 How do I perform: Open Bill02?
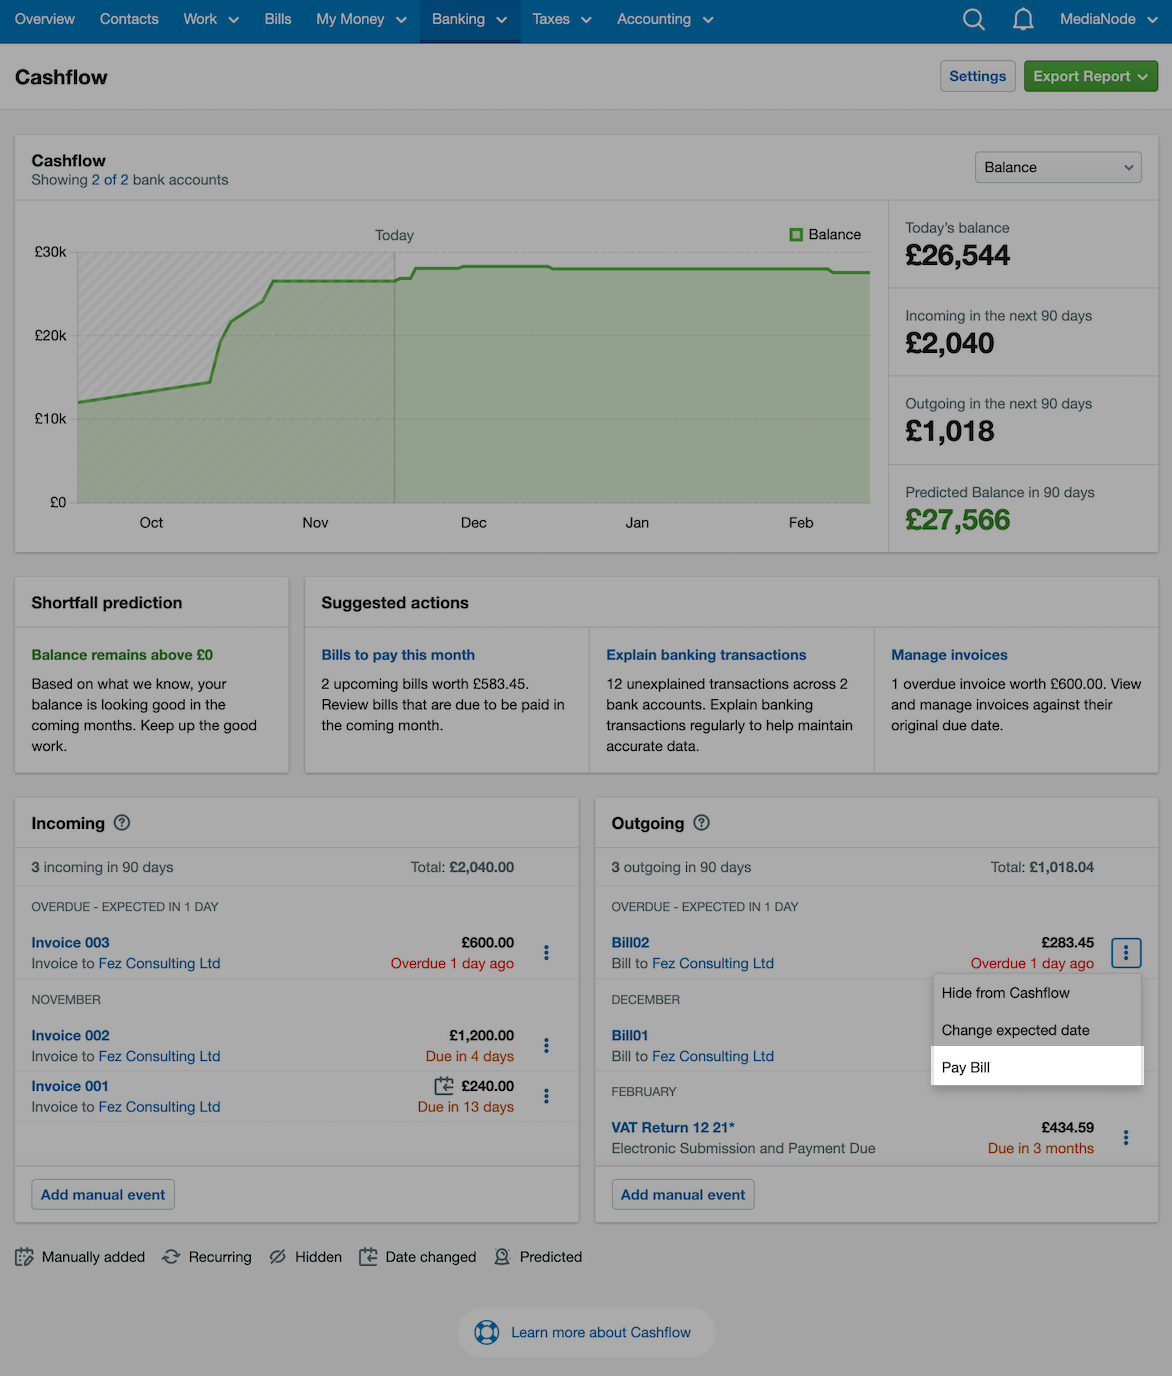pyautogui.click(x=630, y=943)
